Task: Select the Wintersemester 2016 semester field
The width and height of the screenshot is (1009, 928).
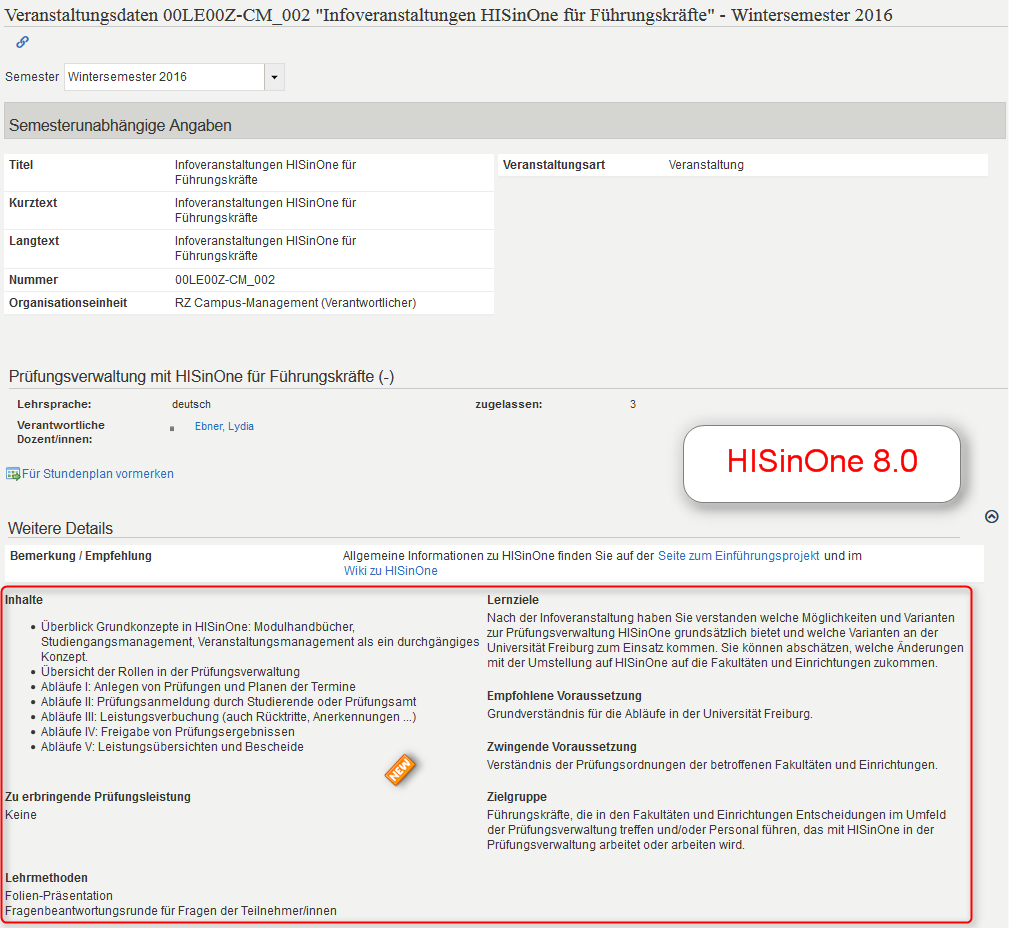Action: coord(164,77)
